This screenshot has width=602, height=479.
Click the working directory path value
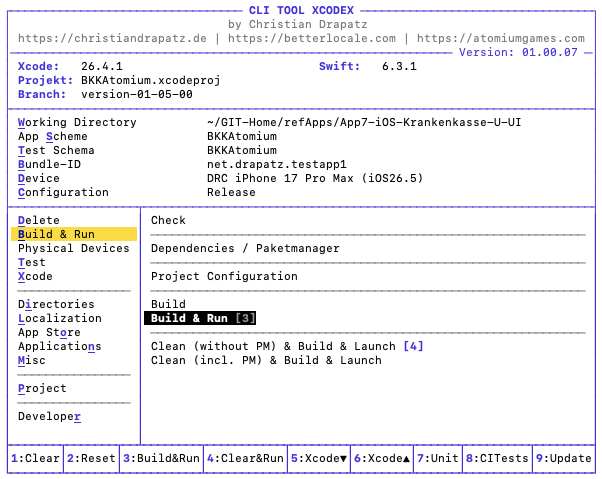[x=364, y=122]
